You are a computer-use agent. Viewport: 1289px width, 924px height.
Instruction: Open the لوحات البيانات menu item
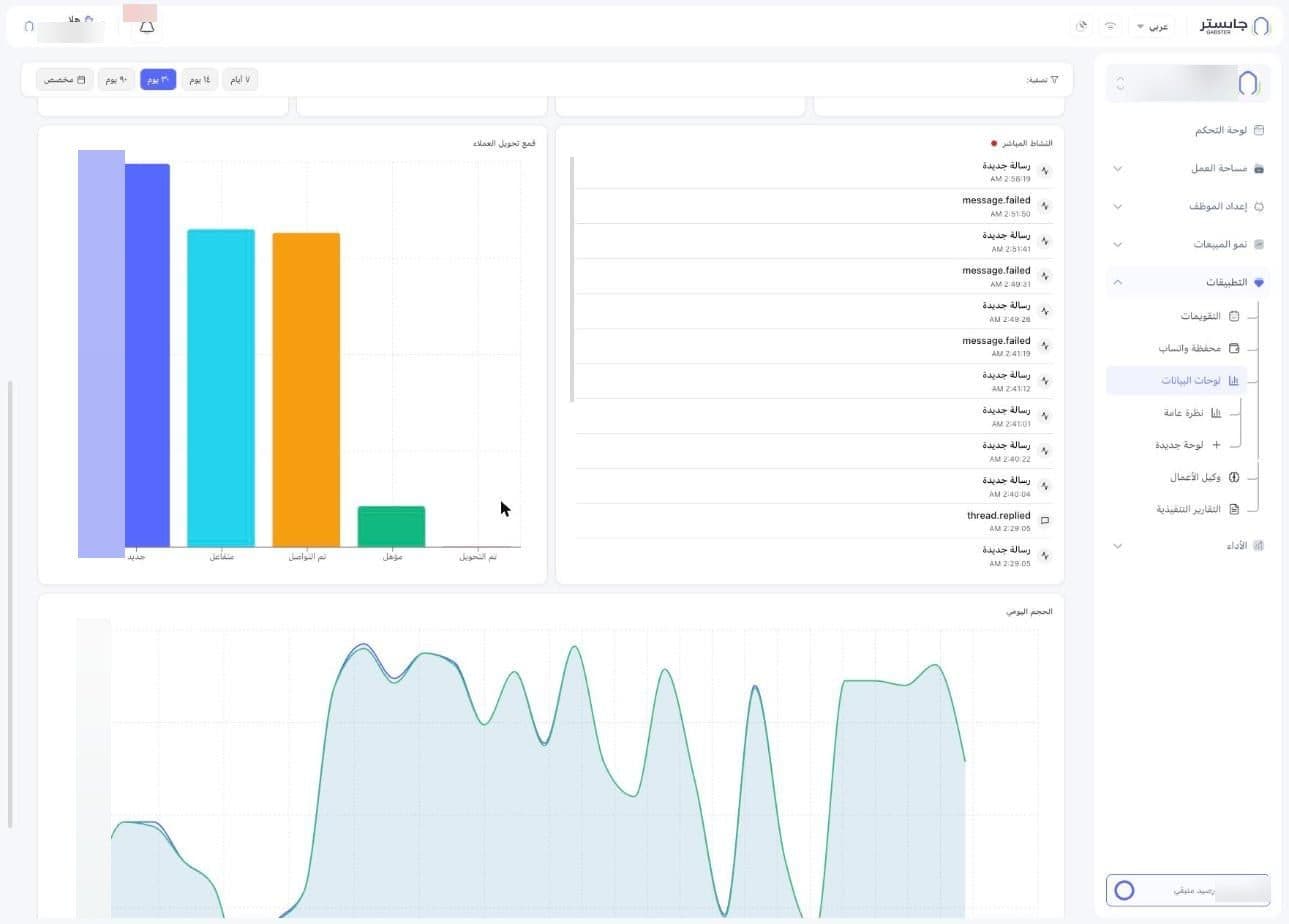(x=1176, y=381)
